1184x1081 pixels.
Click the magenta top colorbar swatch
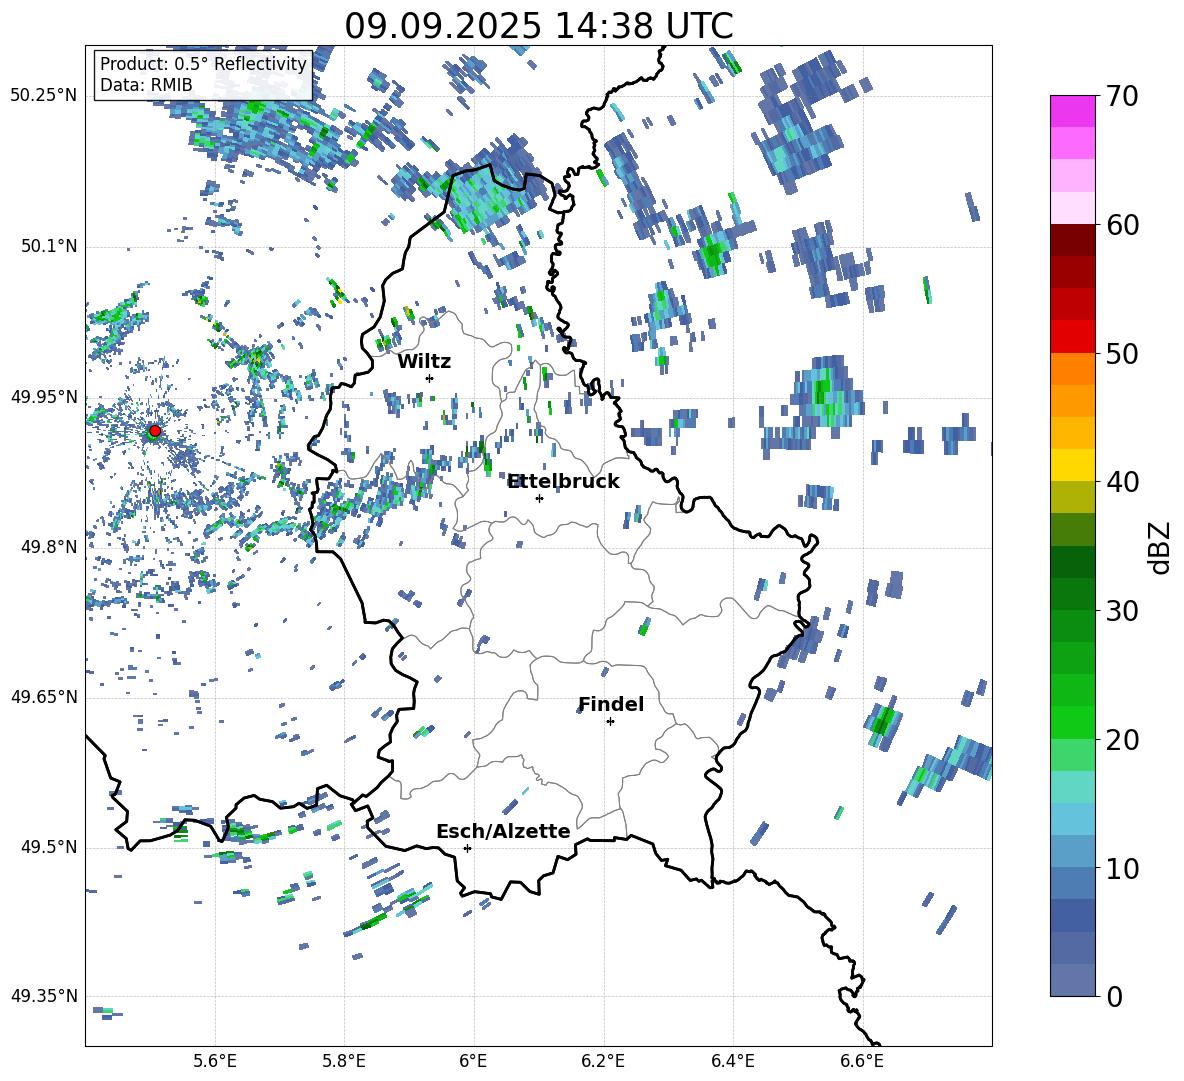tap(1072, 111)
